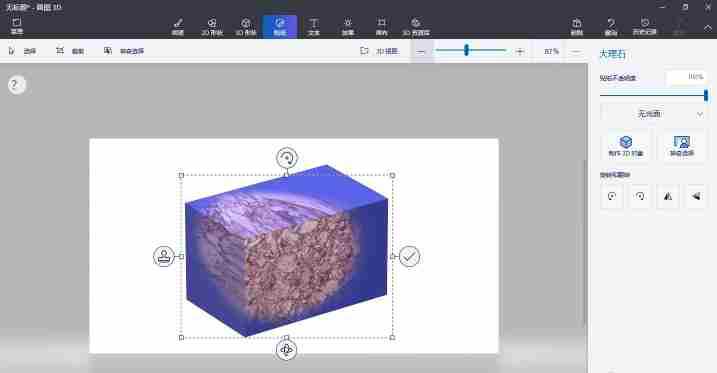Select the highlighted Stickers tab
The height and width of the screenshot is (373, 717).
pos(280,27)
